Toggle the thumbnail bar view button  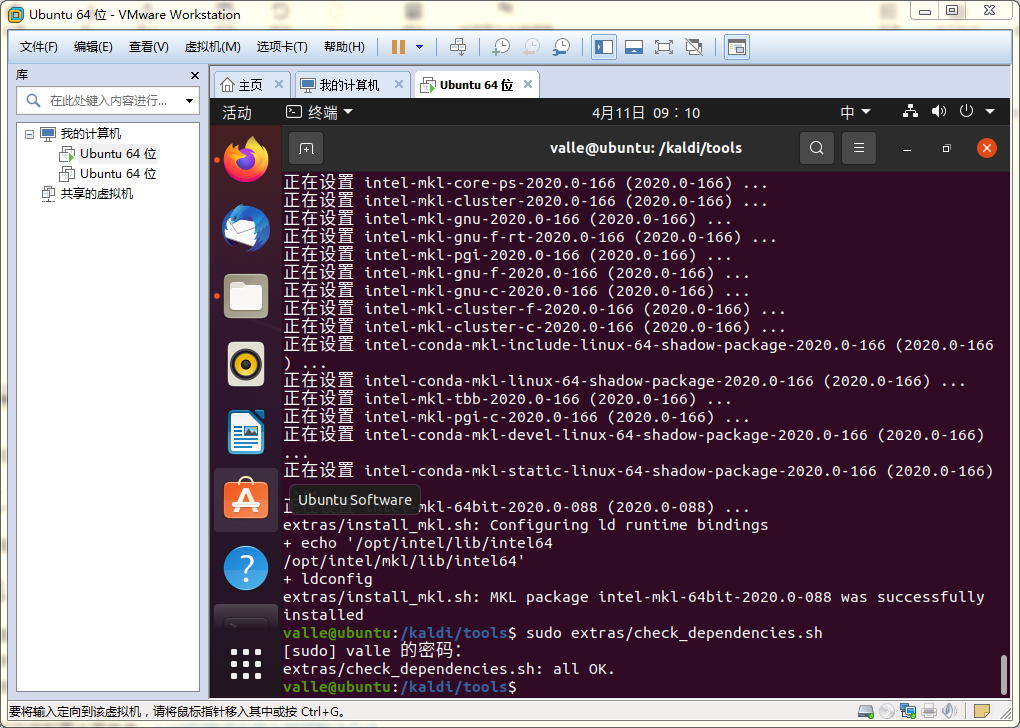(x=634, y=47)
